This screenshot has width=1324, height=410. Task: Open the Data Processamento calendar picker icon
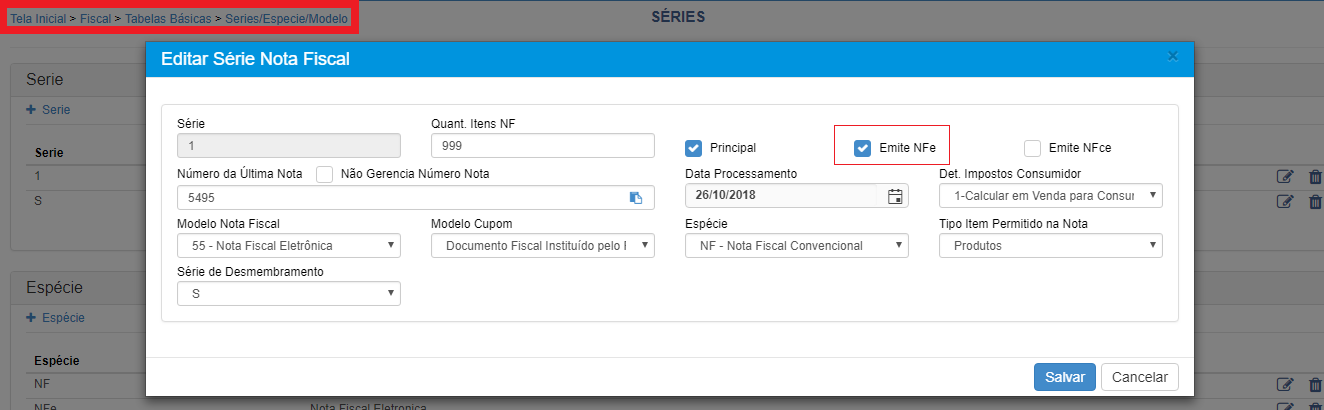895,196
